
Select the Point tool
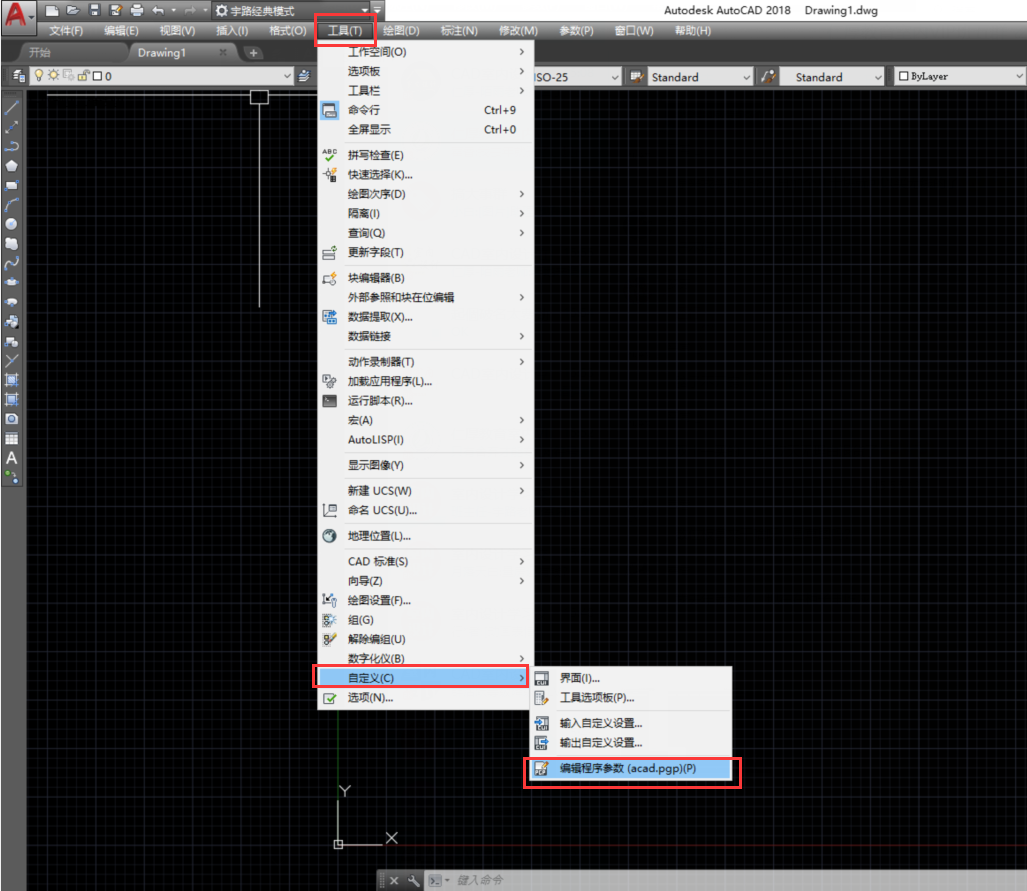(12, 360)
